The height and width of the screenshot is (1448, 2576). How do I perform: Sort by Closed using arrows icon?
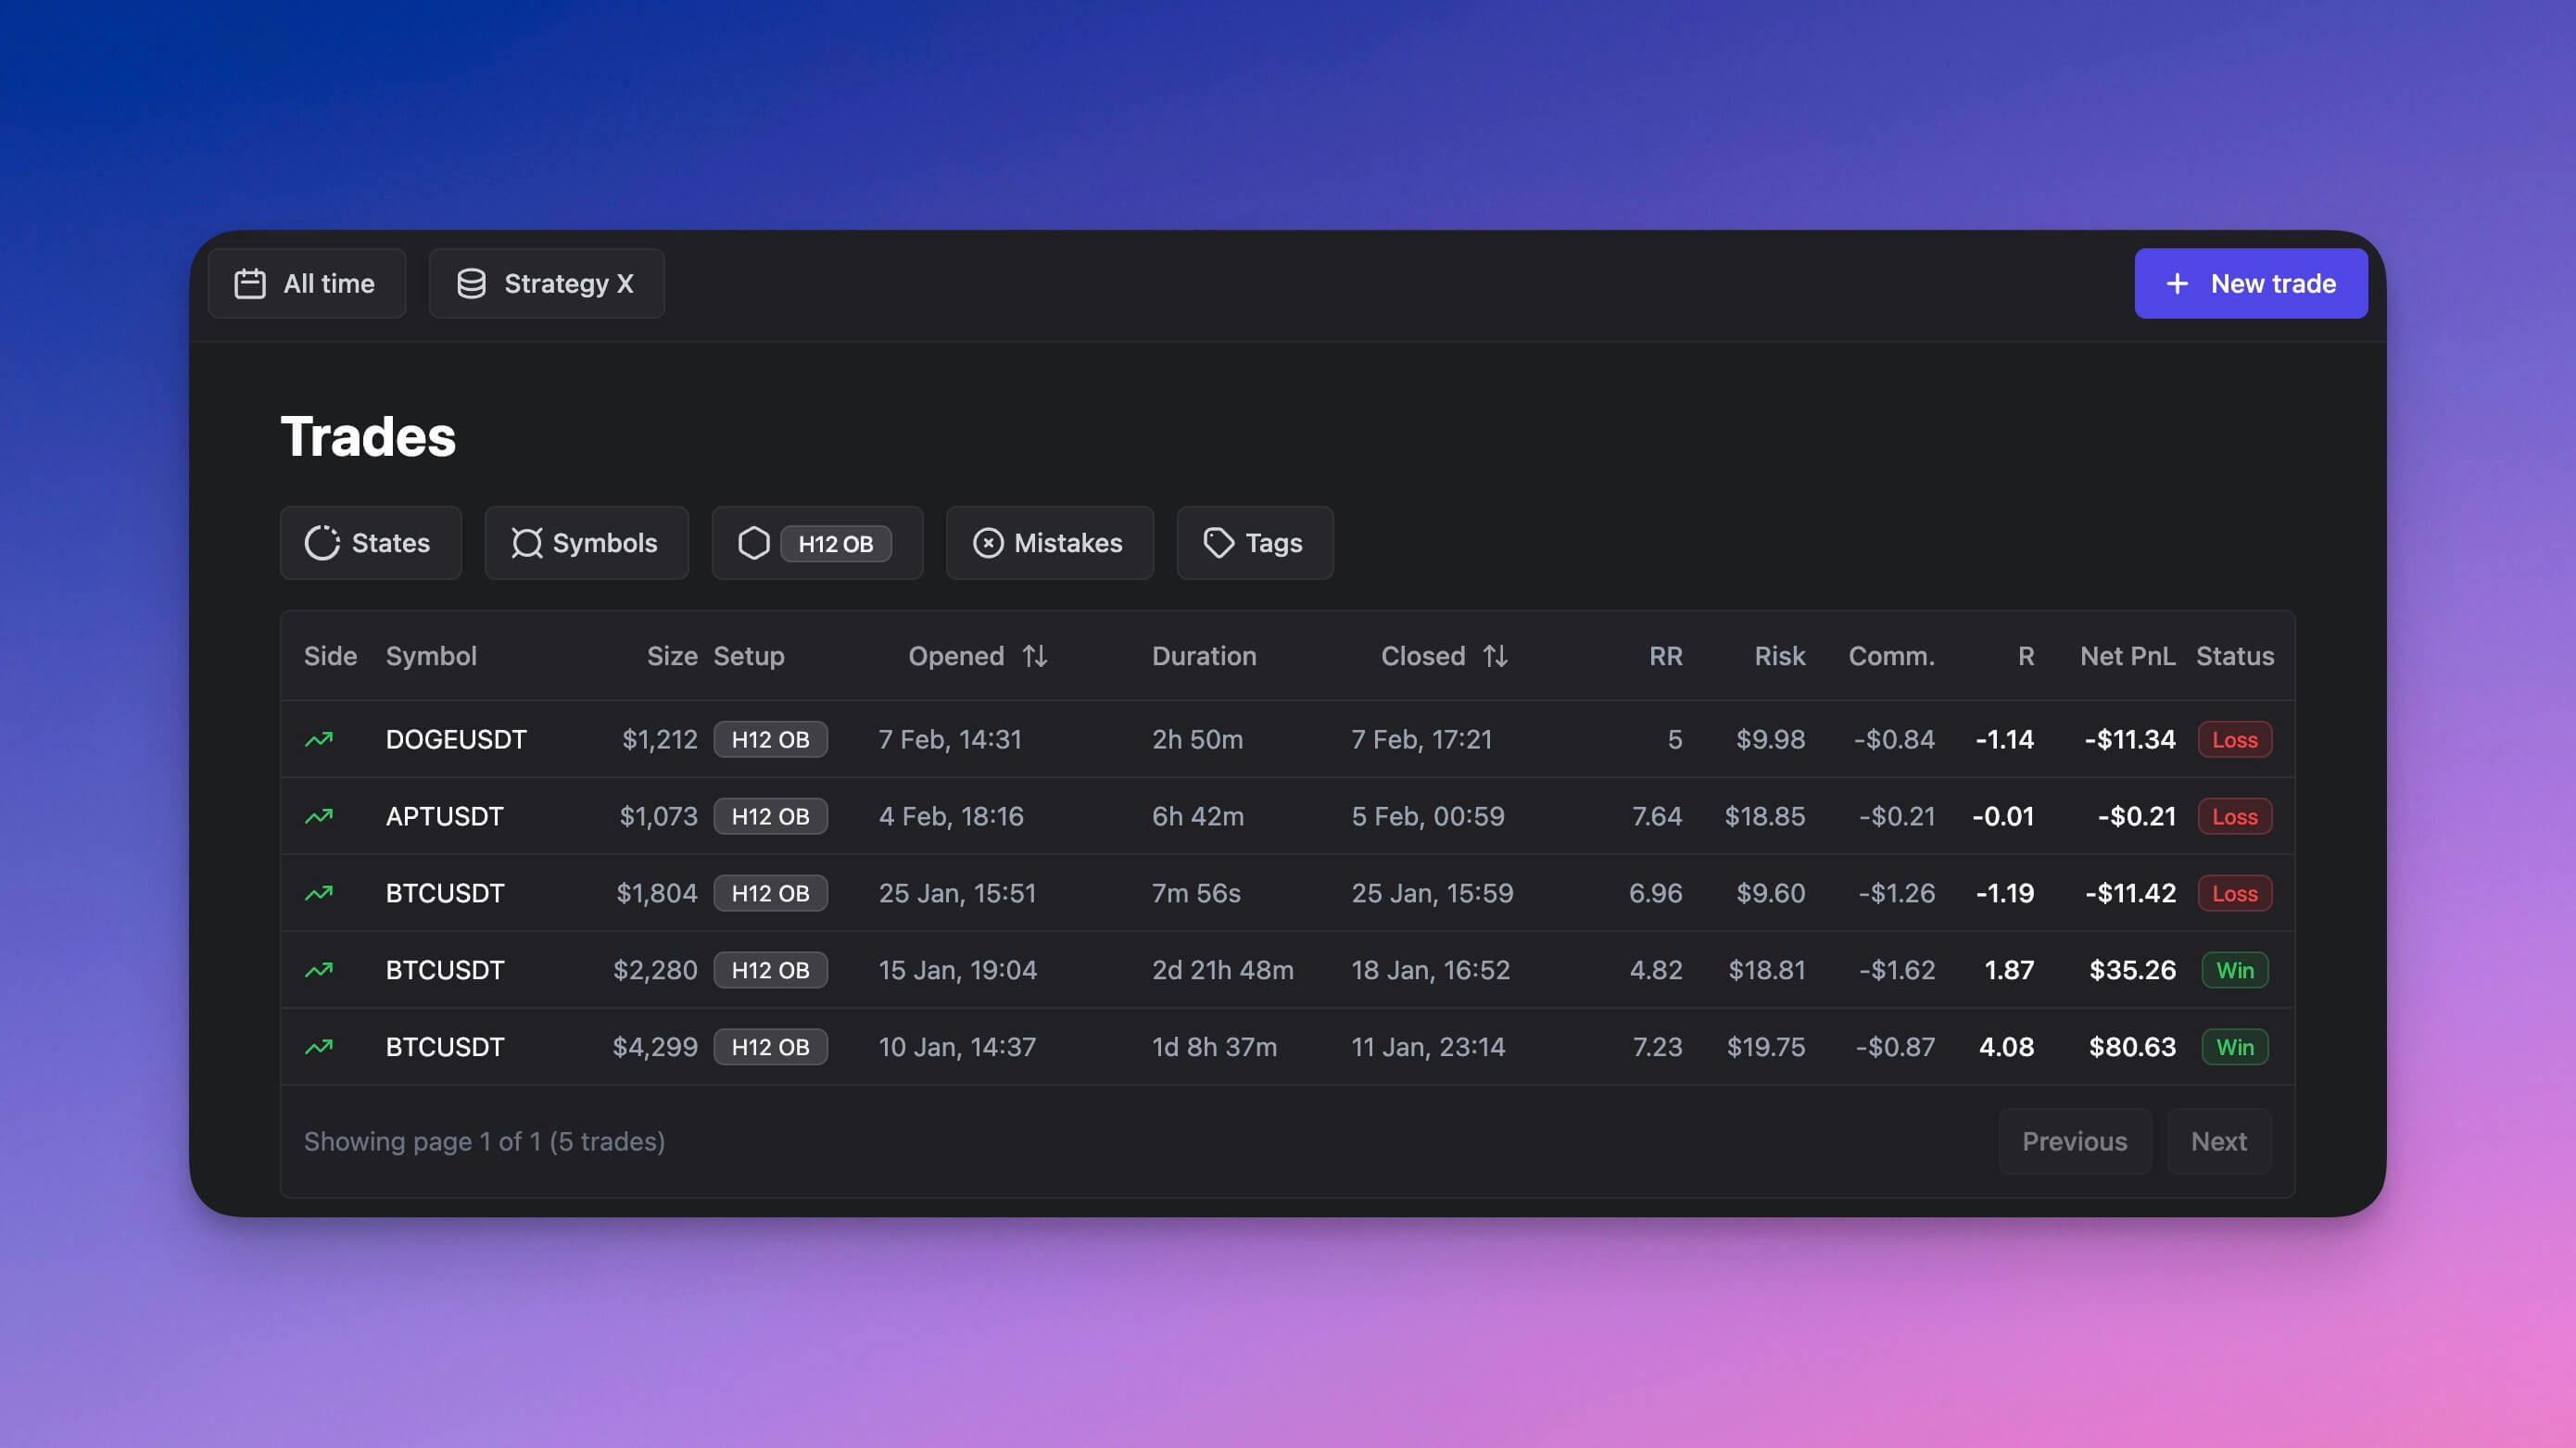(x=1495, y=656)
